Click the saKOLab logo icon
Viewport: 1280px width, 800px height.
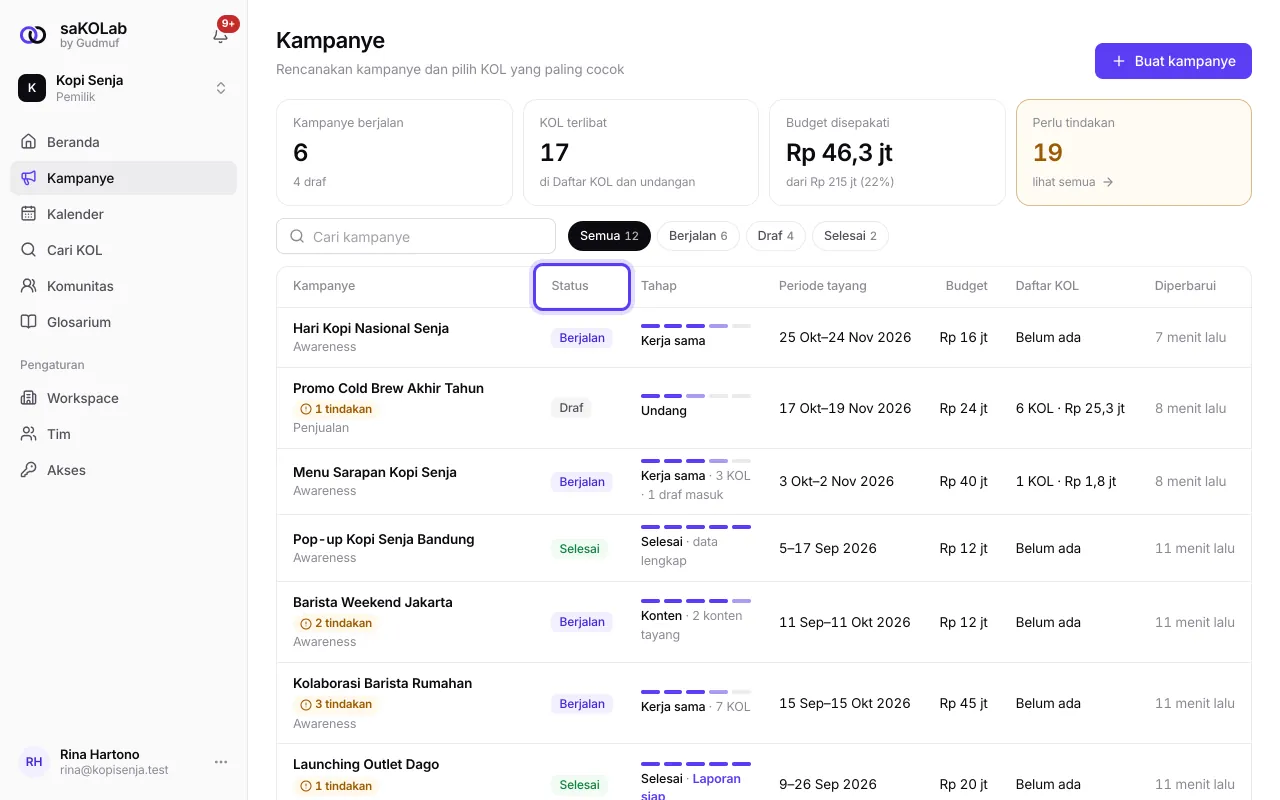point(33,35)
